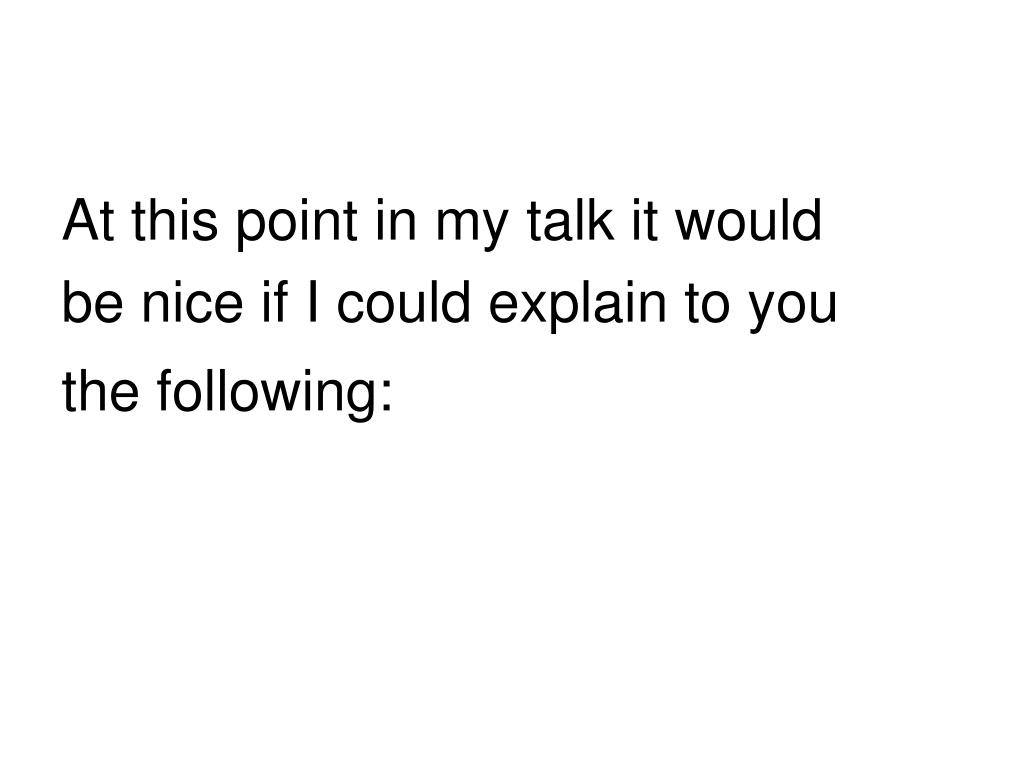
Task: Click on the word "would"
Action: tap(748, 220)
